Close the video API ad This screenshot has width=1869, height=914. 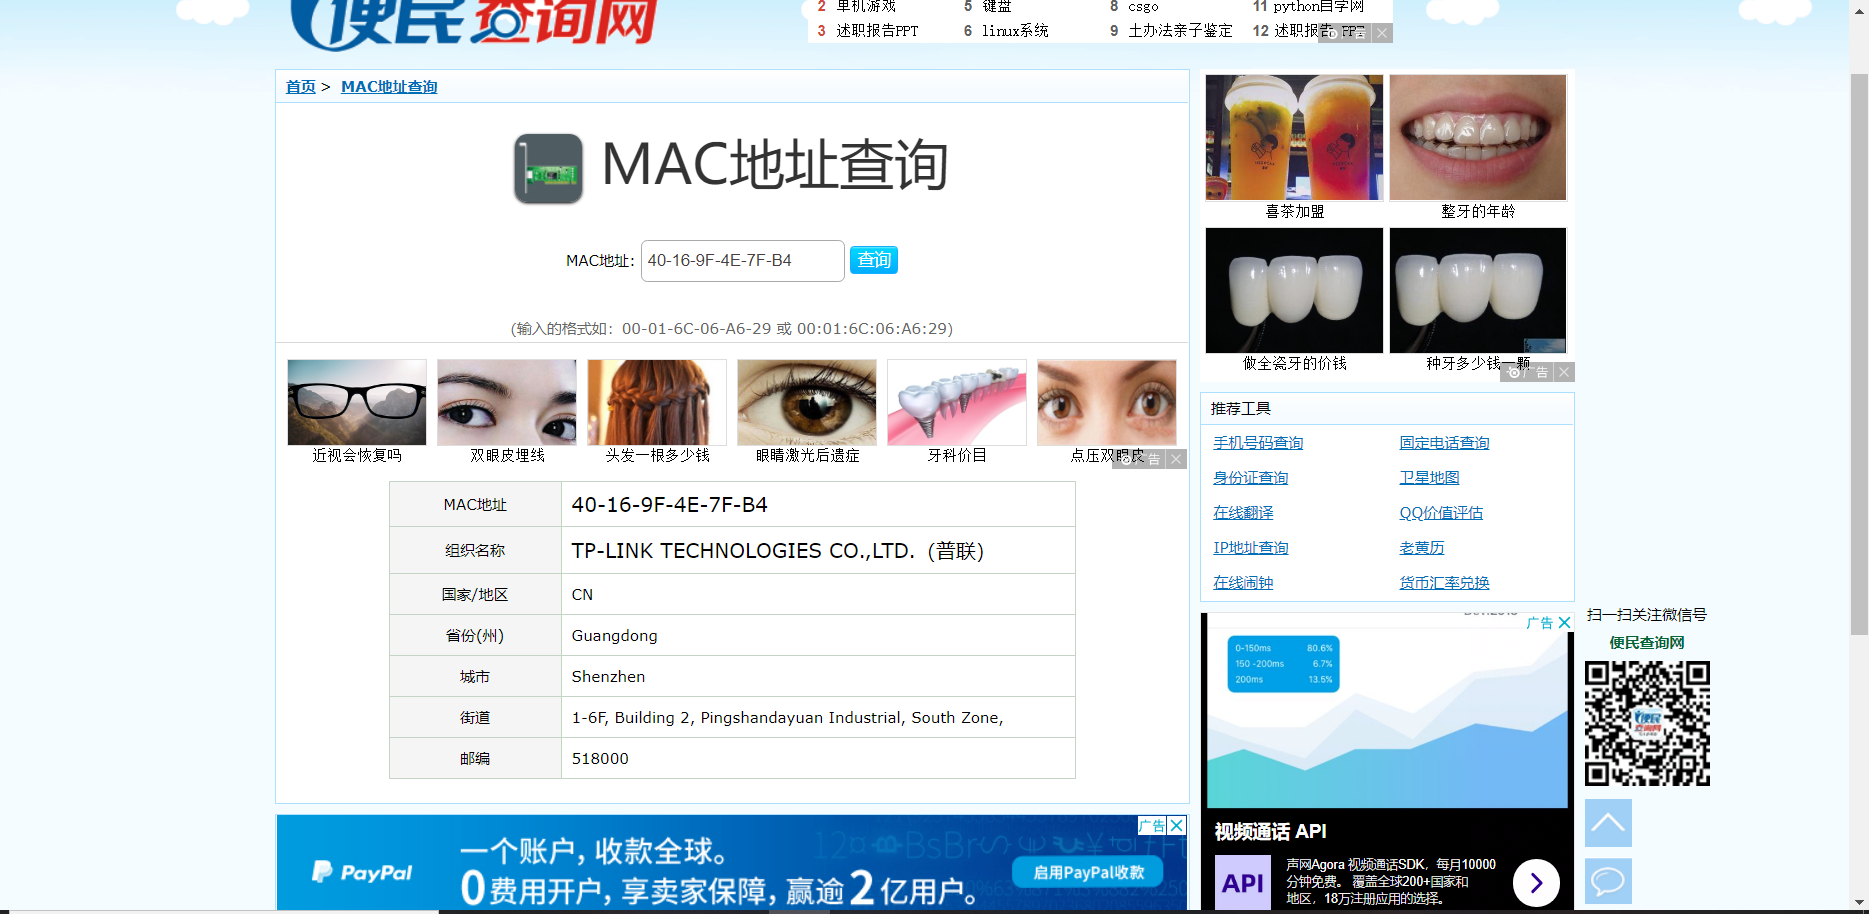click(1565, 622)
